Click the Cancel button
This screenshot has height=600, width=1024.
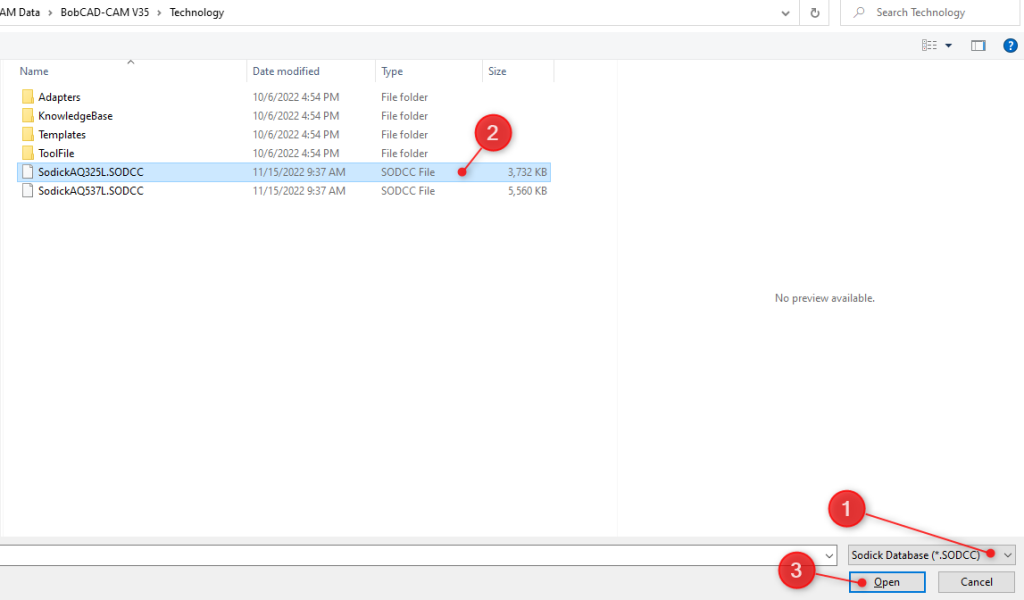(976, 582)
